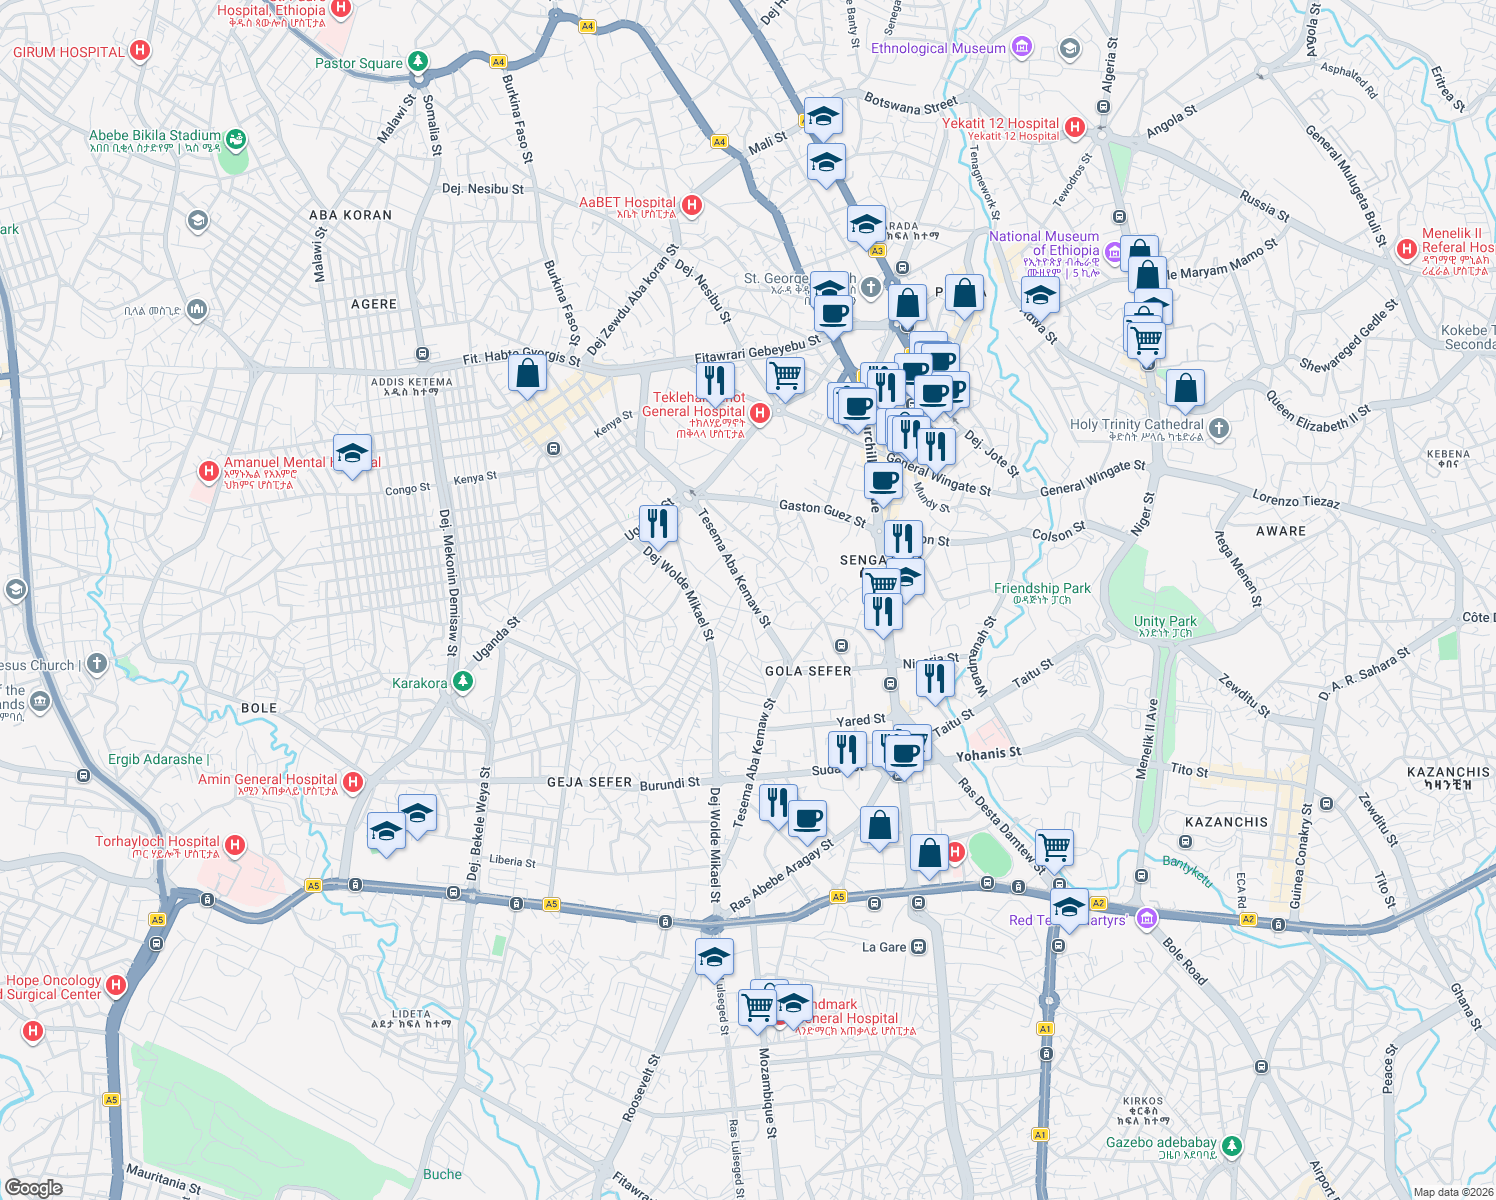
Task: Open the cafe marker on Ras Abebe Aragay St
Action: [x=808, y=820]
